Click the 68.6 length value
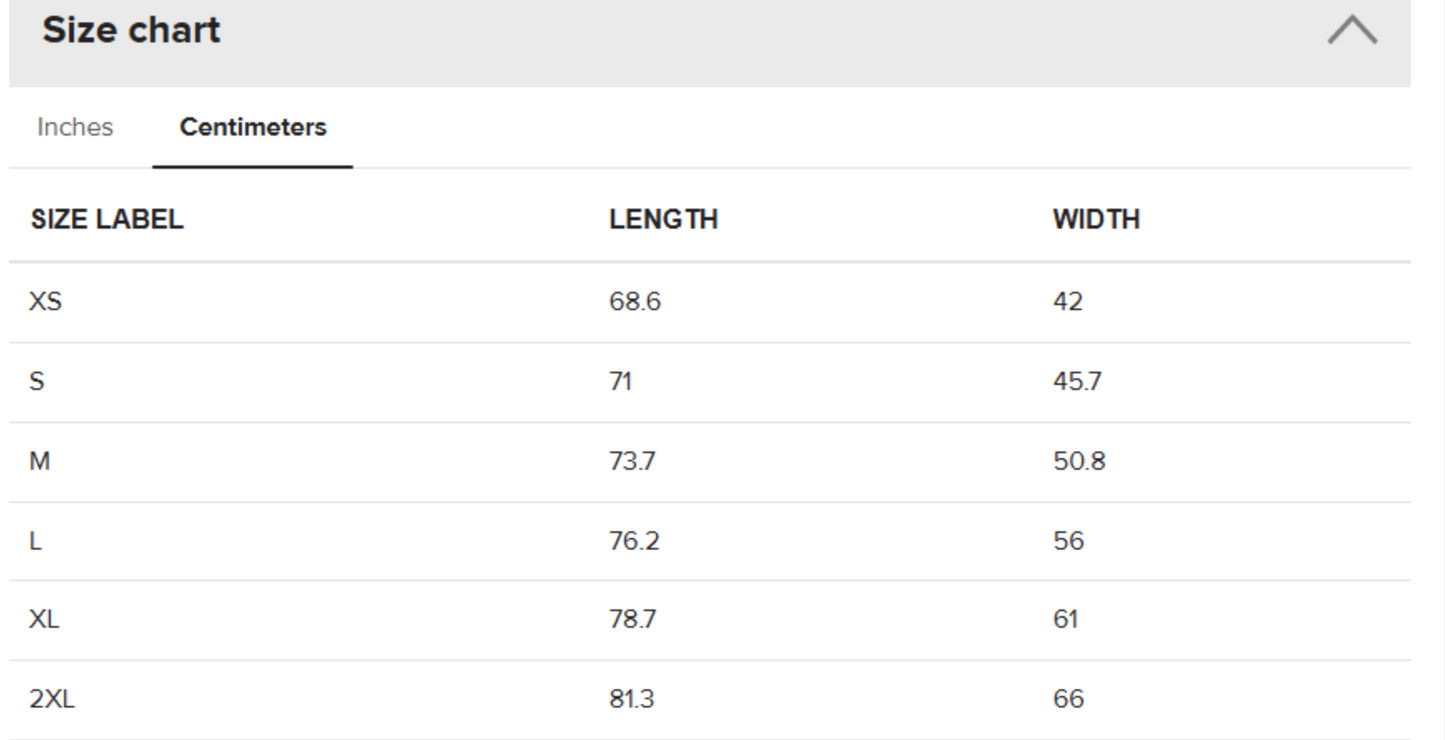The image size is (1445, 740). coord(634,301)
